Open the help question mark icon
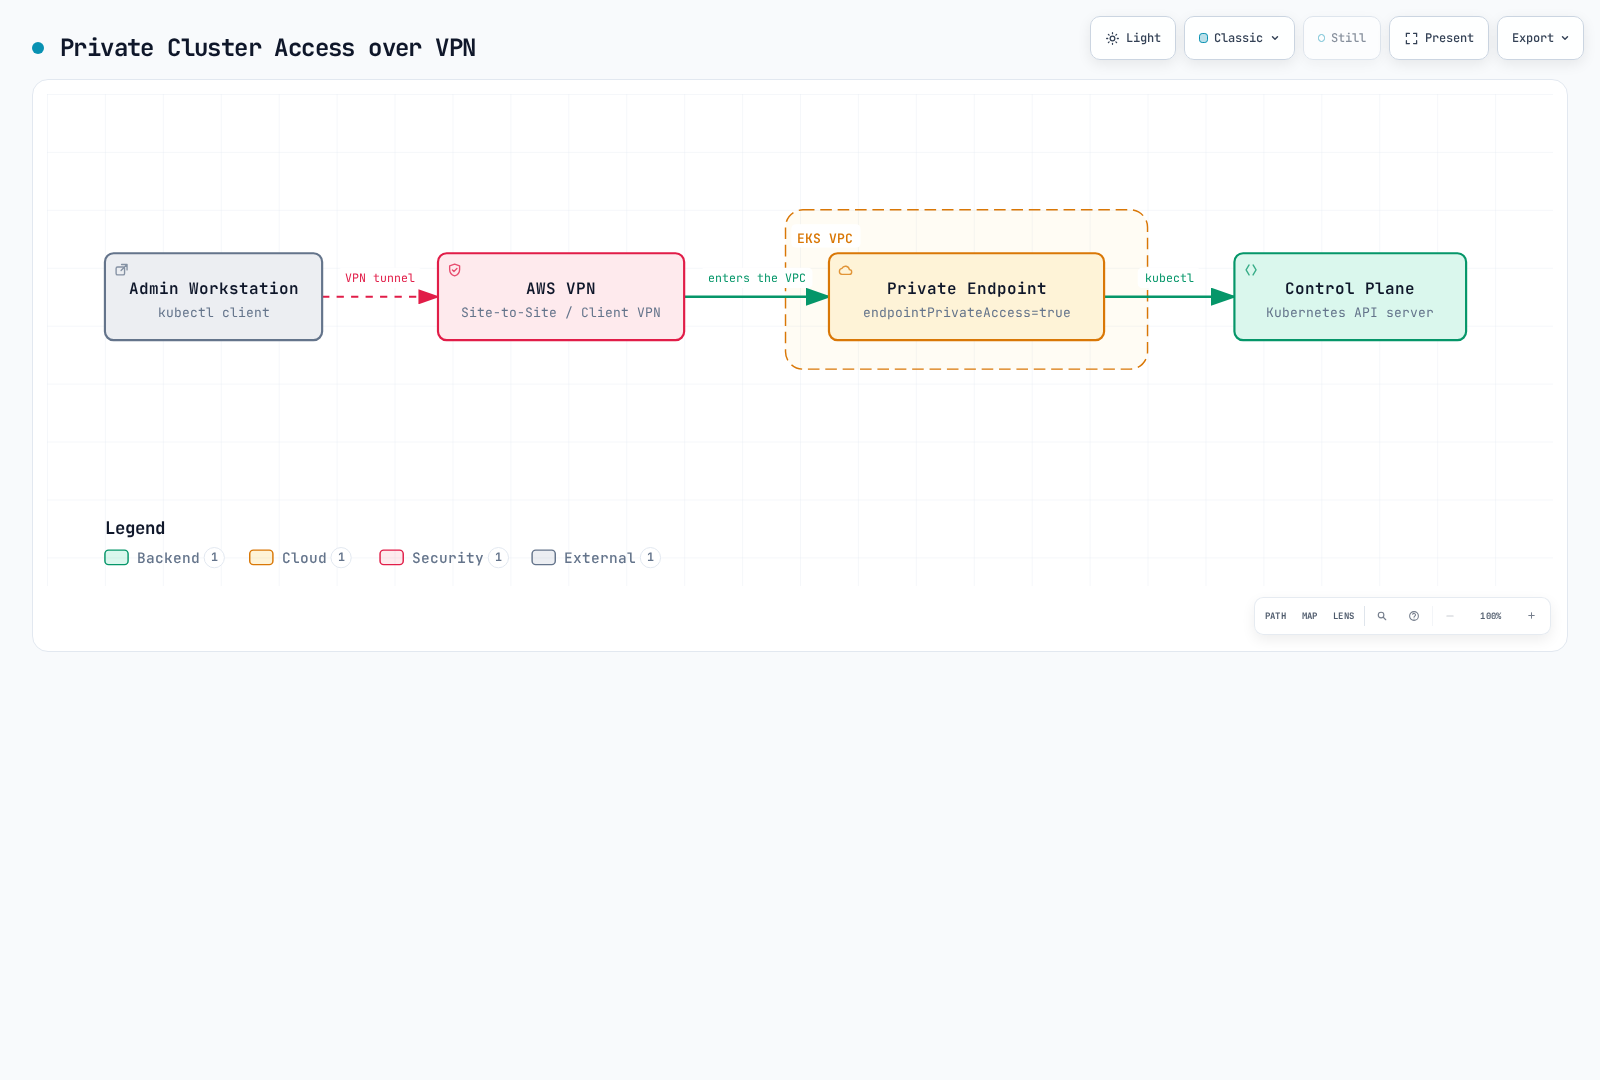The width and height of the screenshot is (1600, 1080). click(x=1414, y=616)
